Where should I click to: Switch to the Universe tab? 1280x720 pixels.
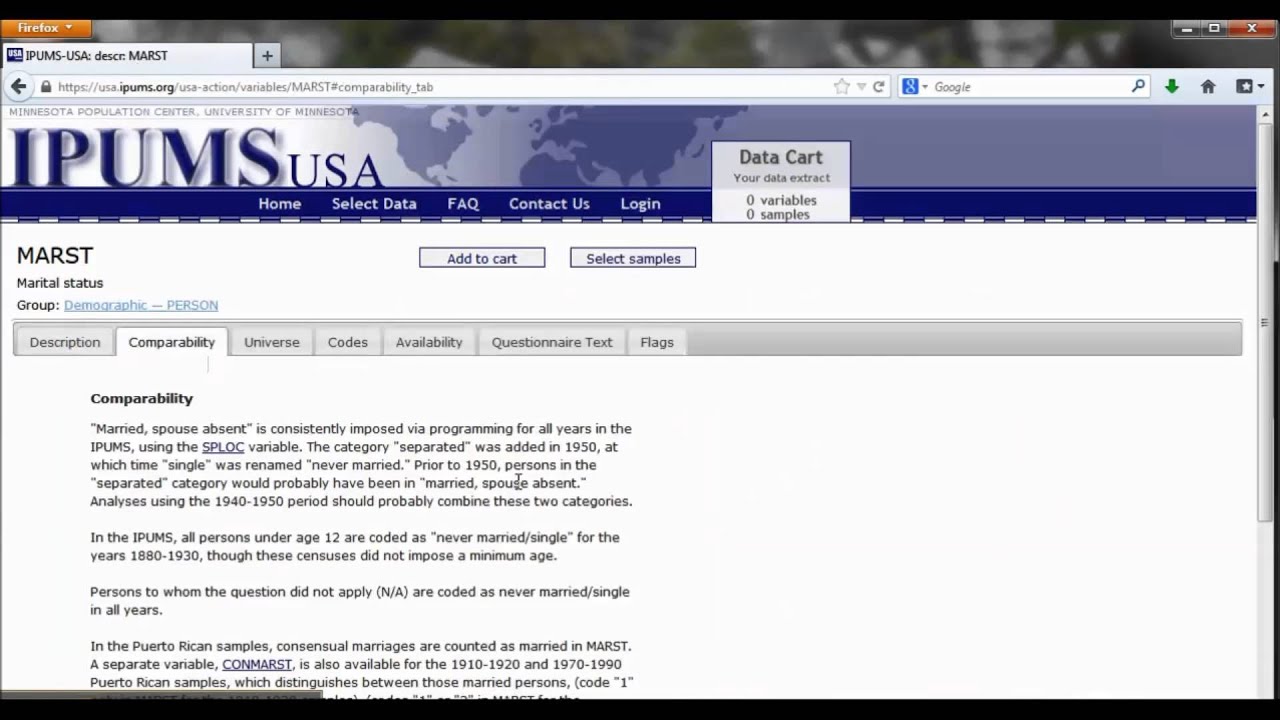pos(272,342)
